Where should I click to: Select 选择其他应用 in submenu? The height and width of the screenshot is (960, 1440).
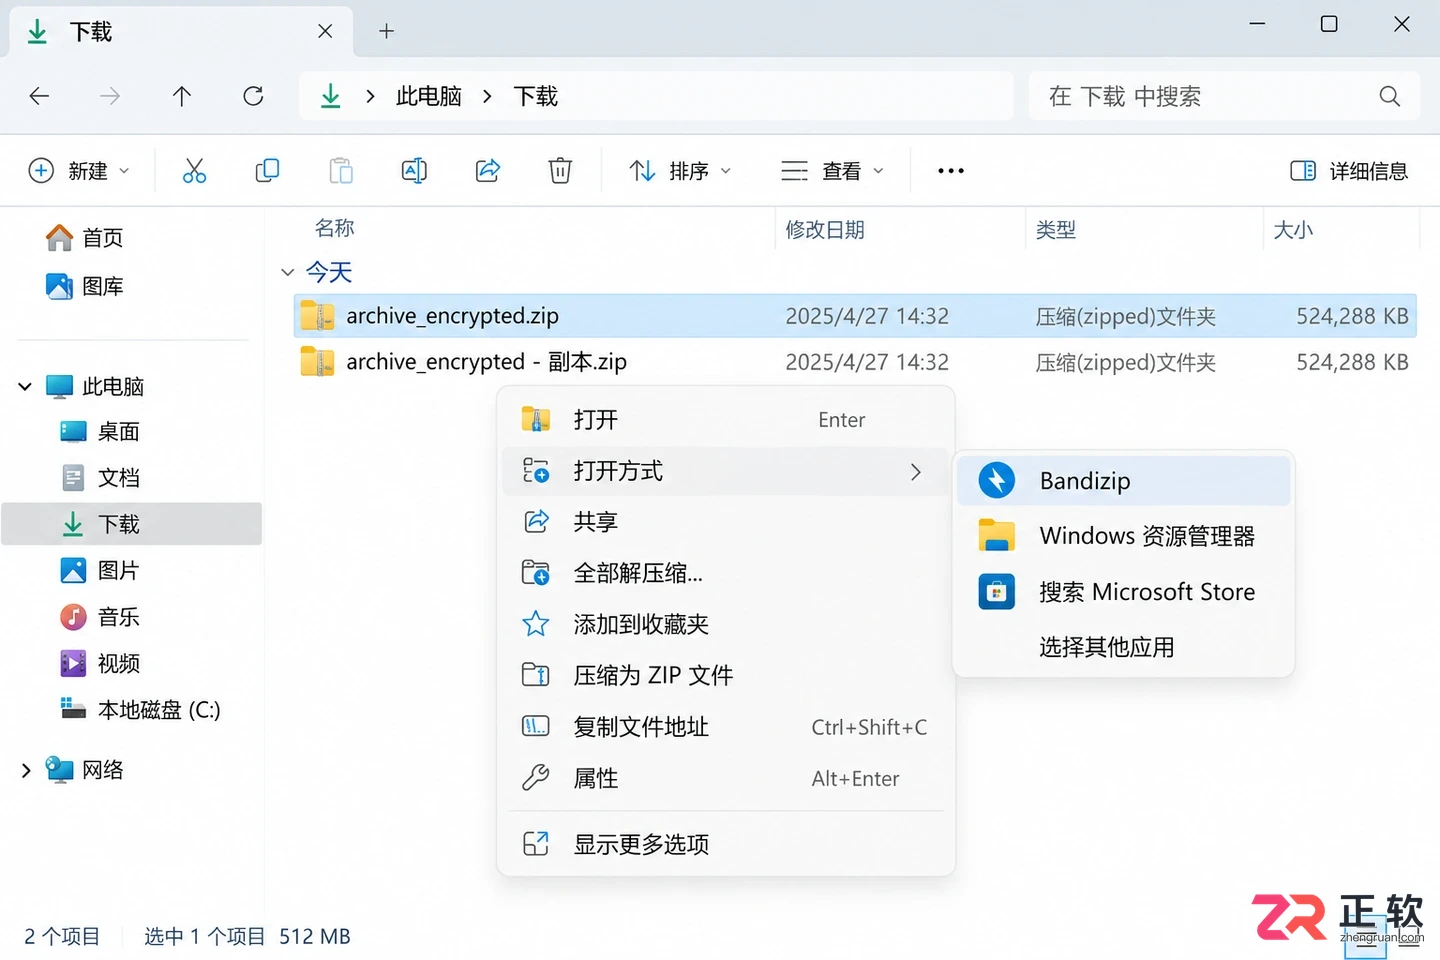tap(1124, 647)
